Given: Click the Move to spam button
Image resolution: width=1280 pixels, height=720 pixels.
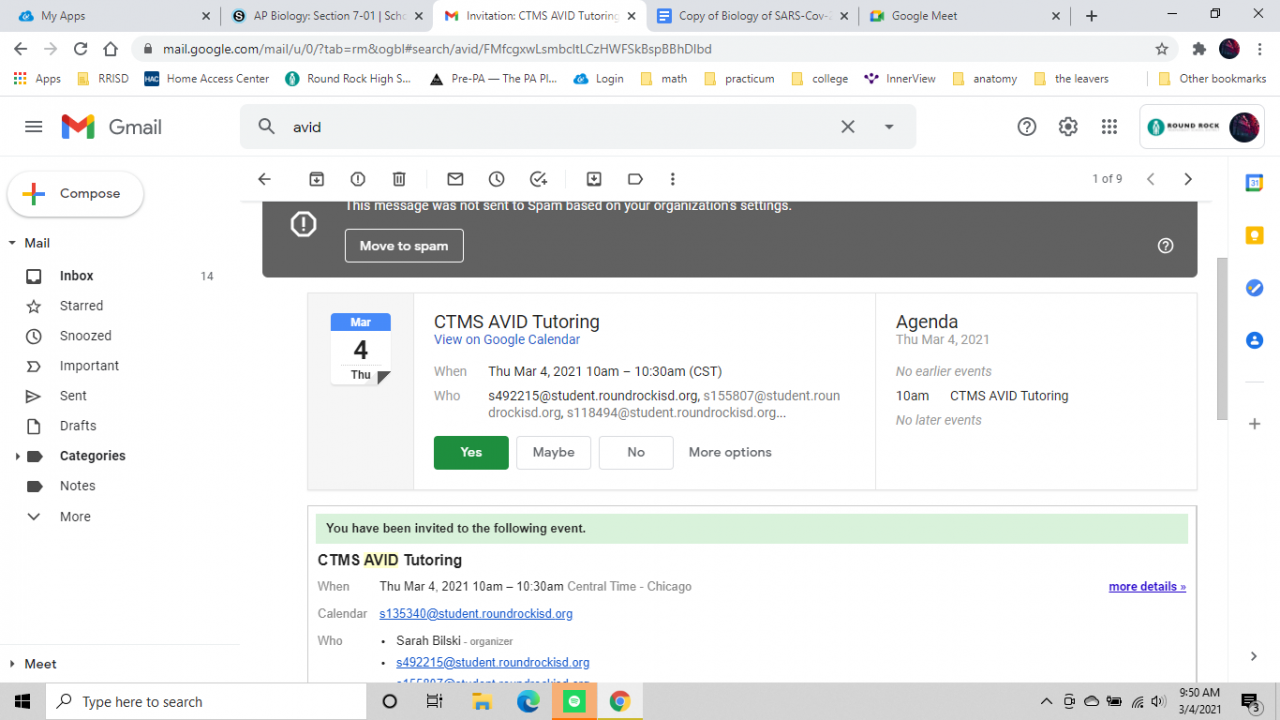Looking at the screenshot, I should coord(404,246).
